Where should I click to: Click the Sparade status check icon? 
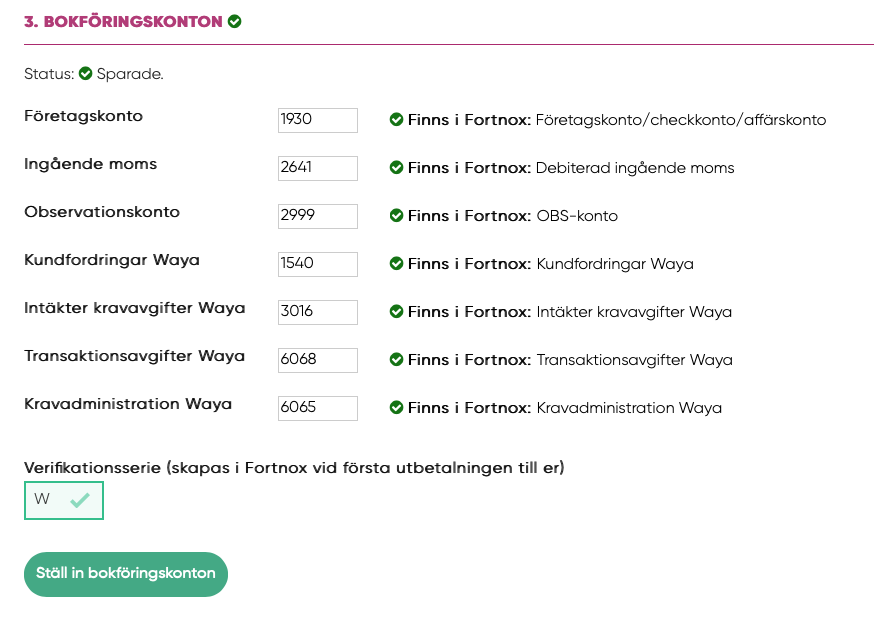[85, 74]
